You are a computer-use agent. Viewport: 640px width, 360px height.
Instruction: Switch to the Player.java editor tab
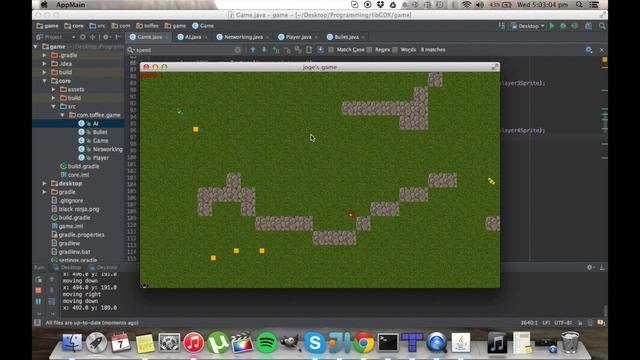(x=298, y=37)
